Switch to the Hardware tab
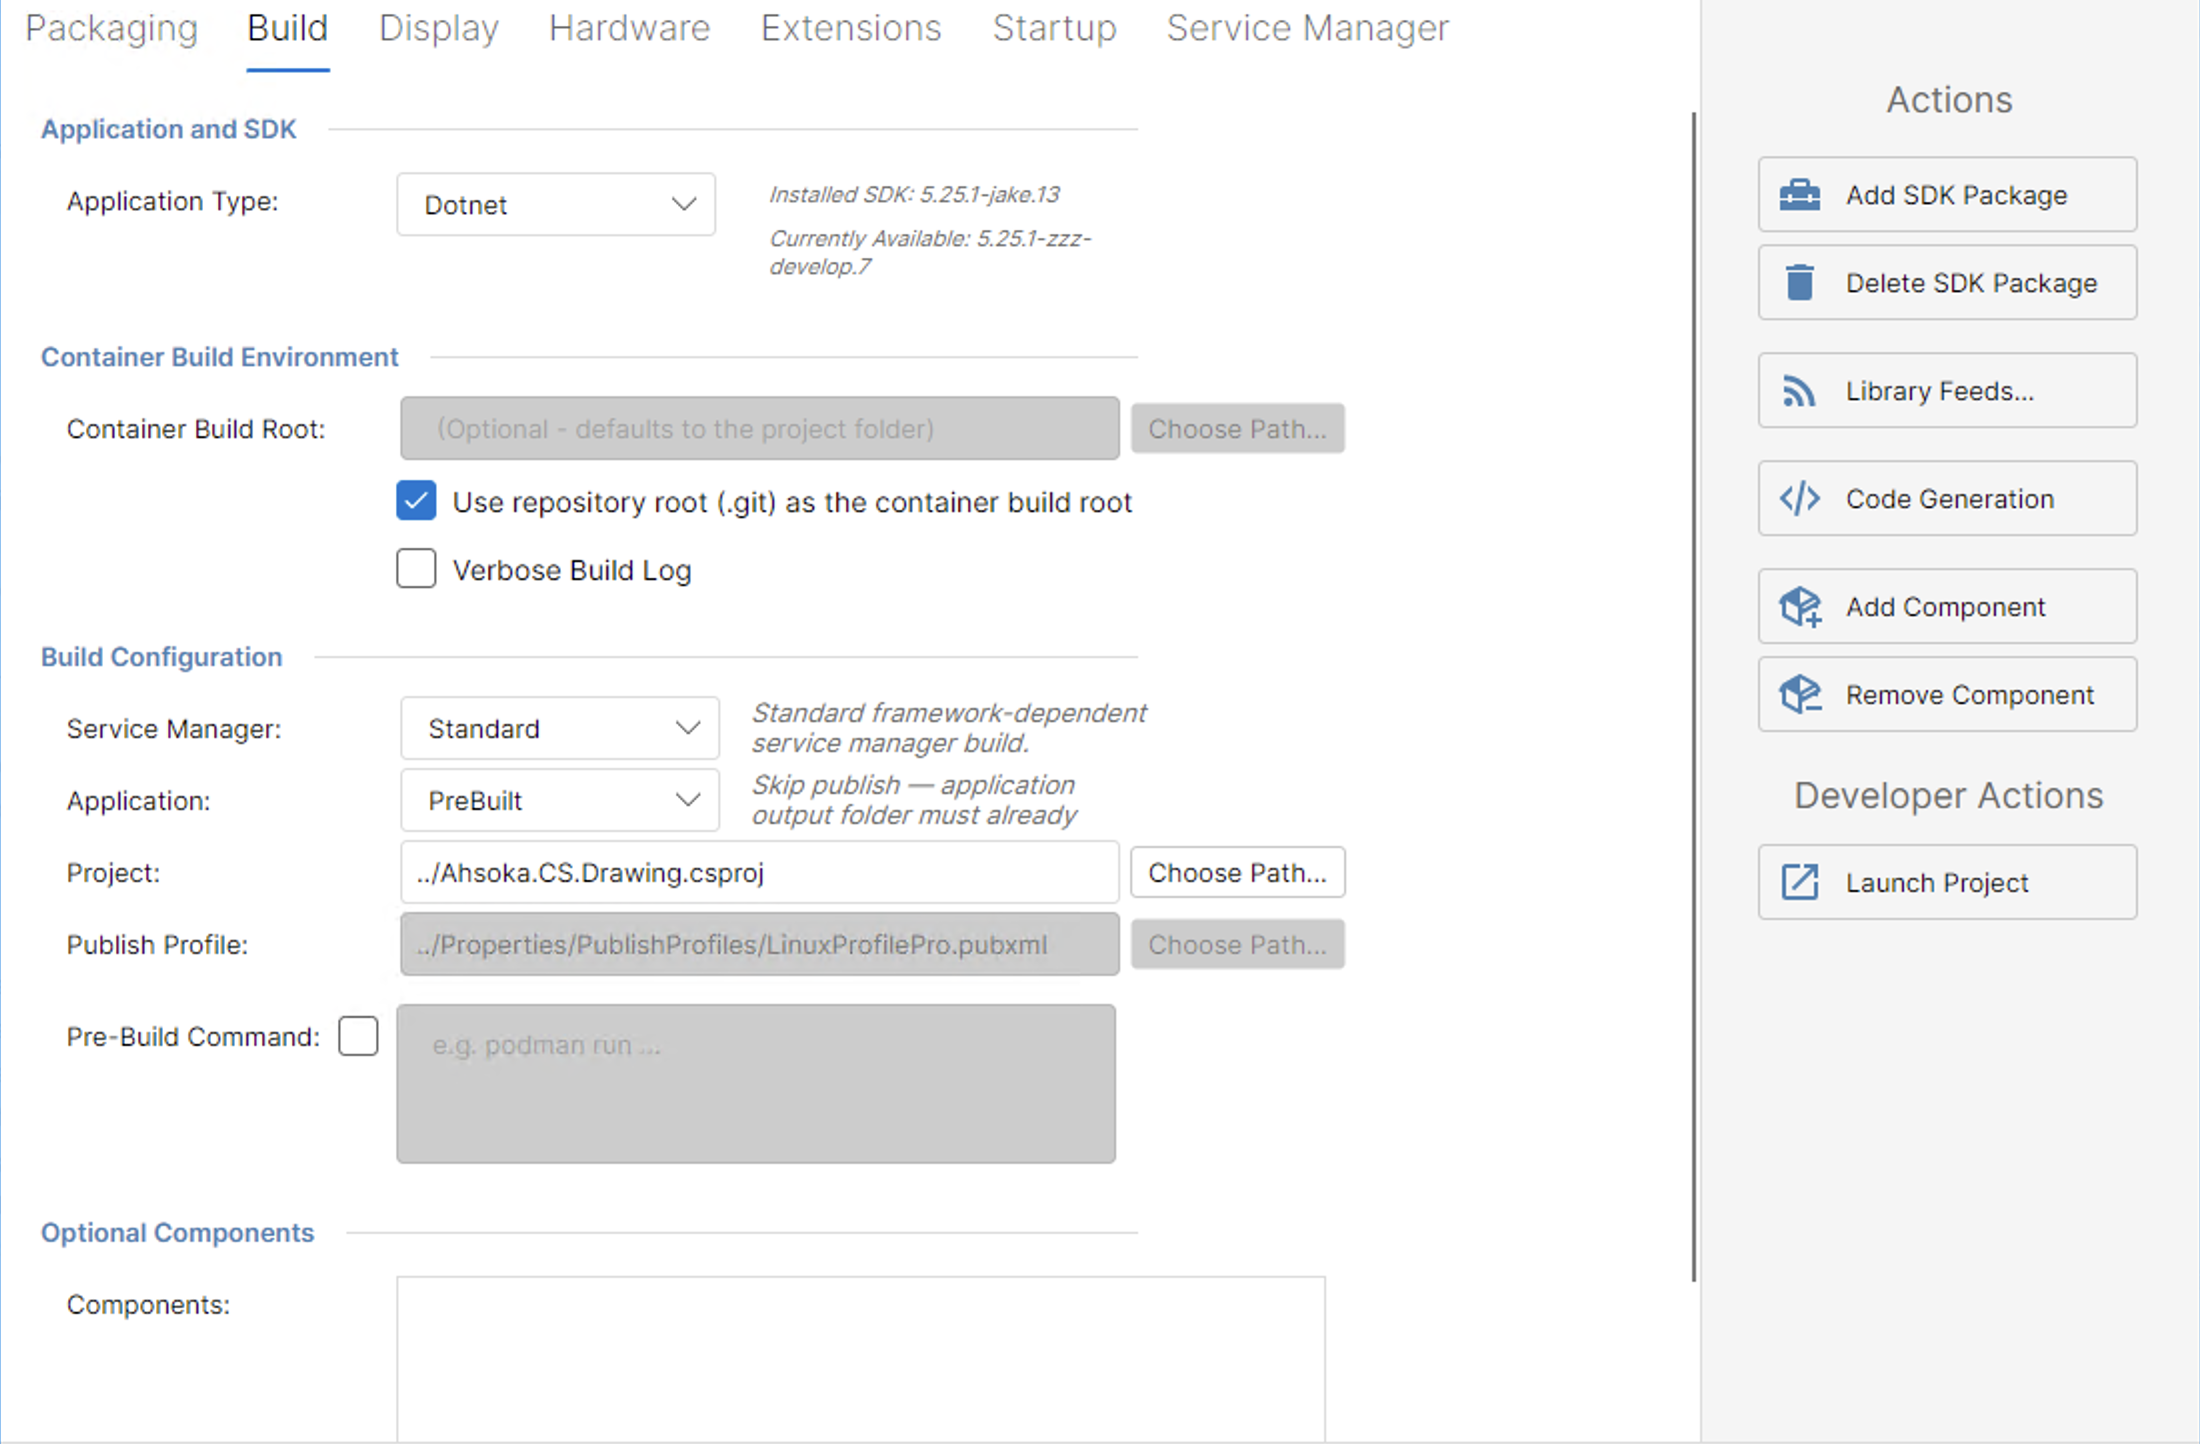Image resolution: width=2200 pixels, height=1444 pixels. pyautogui.click(x=629, y=28)
